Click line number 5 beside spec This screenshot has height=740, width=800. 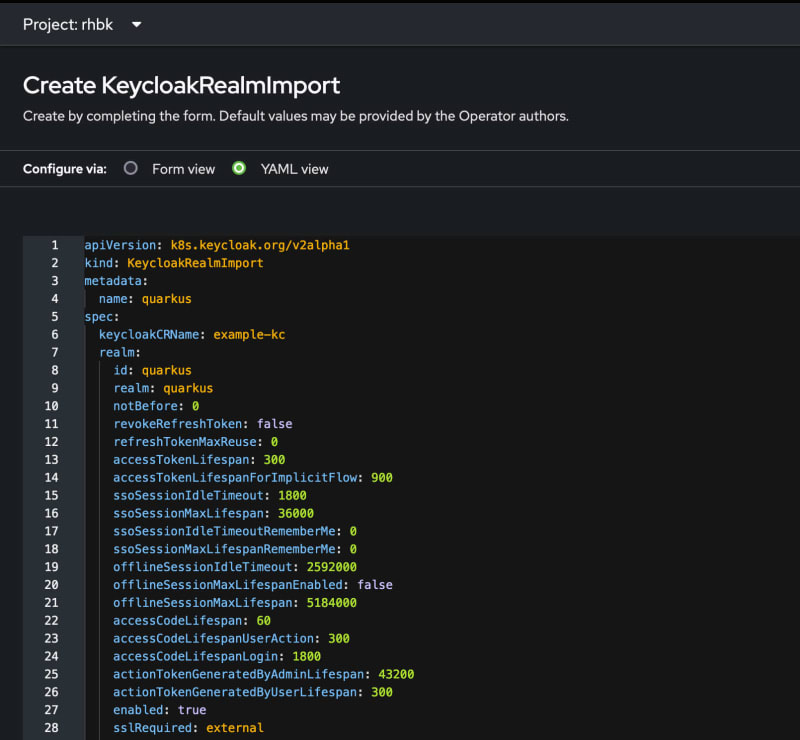tap(54, 316)
